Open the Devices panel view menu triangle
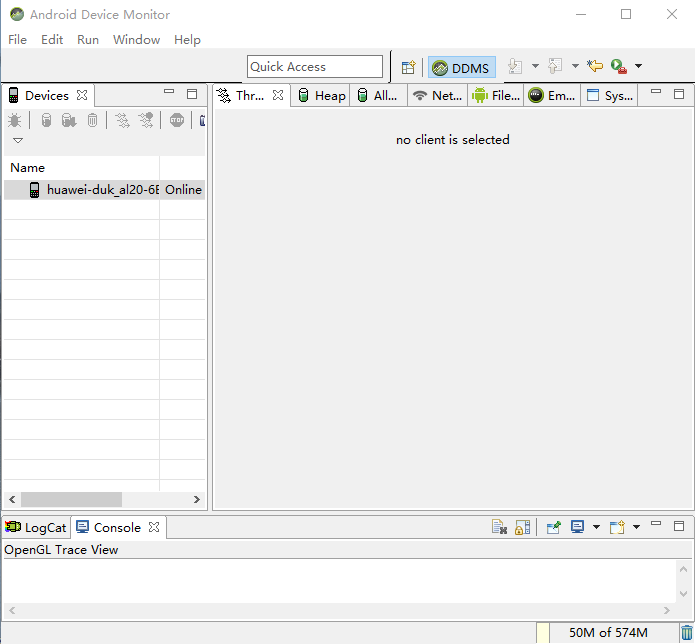Viewport: 695px width, 644px height. pyautogui.click(x=18, y=141)
